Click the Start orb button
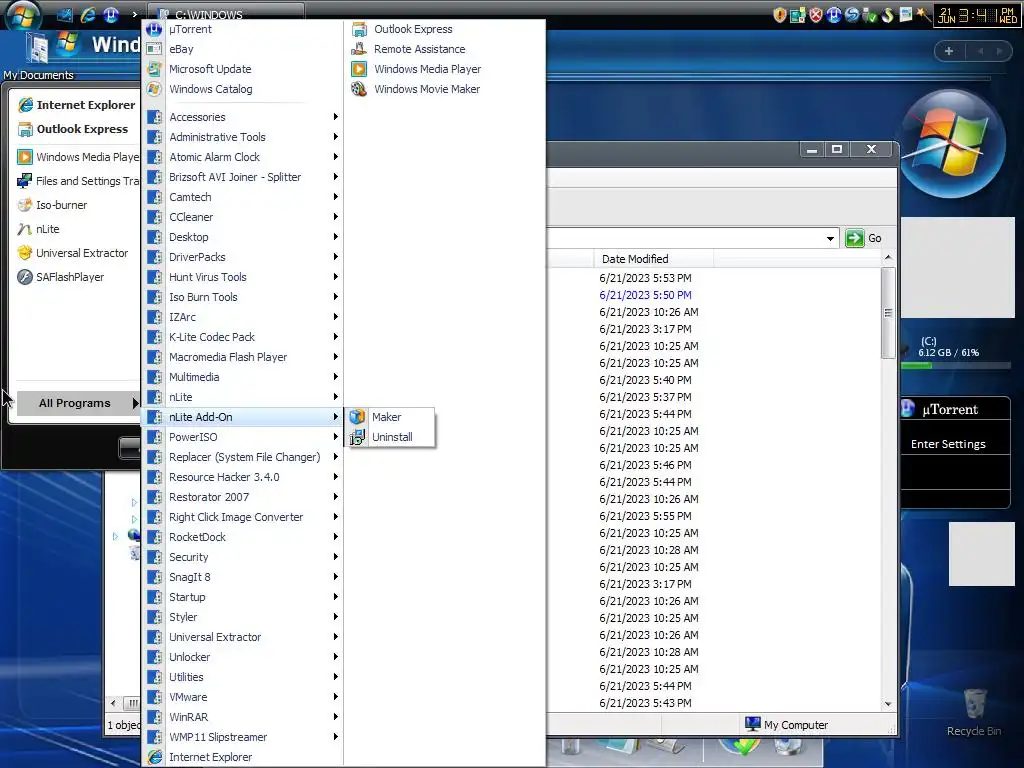This screenshot has height=768, width=1024. pos(23,16)
